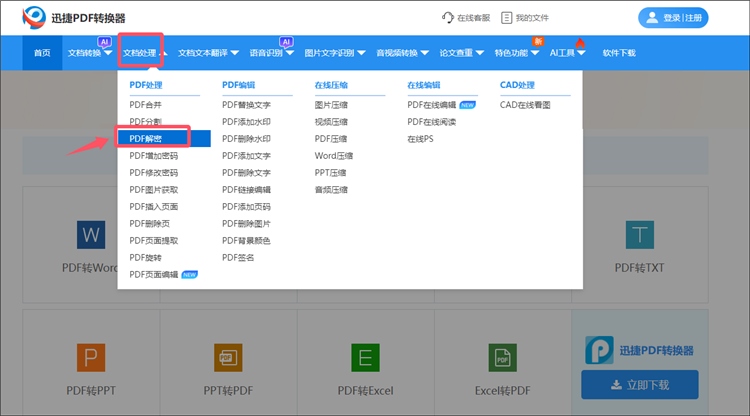The height and width of the screenshot is (416, 750).
Task: Go to 首页 tab
Action: click(x=42, y=53)
